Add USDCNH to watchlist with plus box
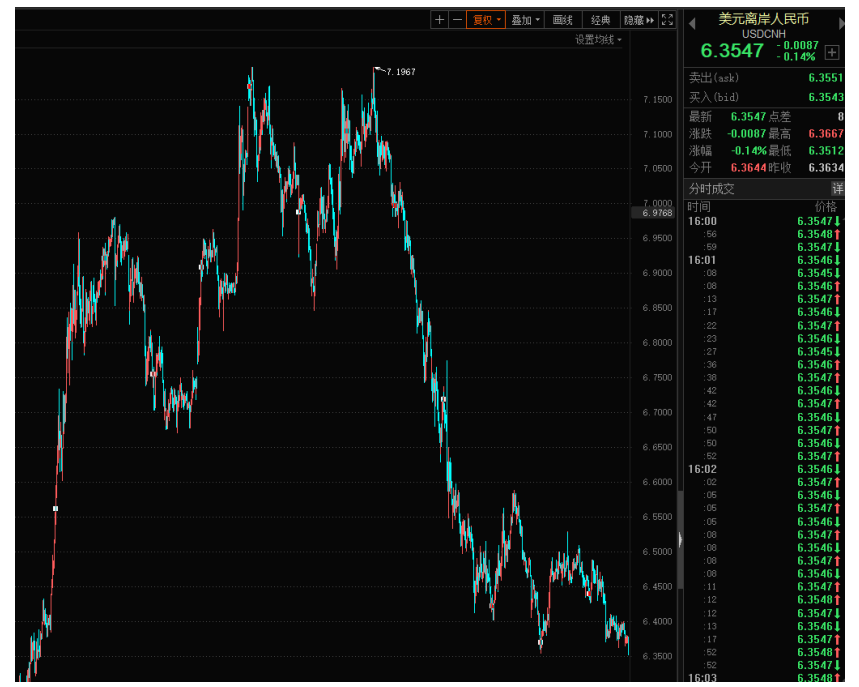 [832, 52]
